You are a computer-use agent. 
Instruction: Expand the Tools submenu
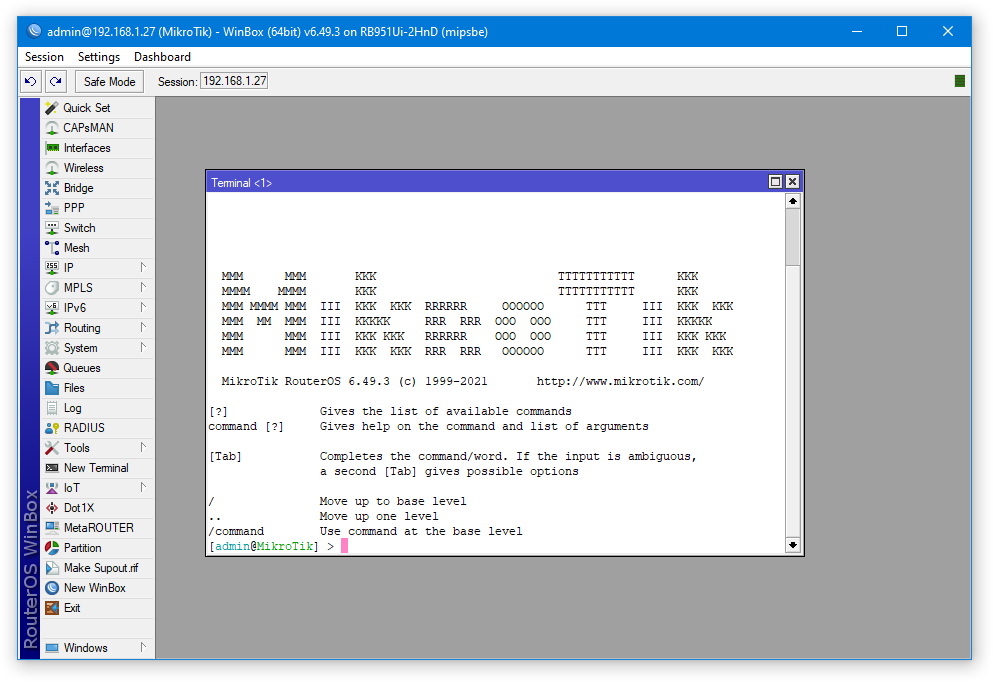(143, 447)
